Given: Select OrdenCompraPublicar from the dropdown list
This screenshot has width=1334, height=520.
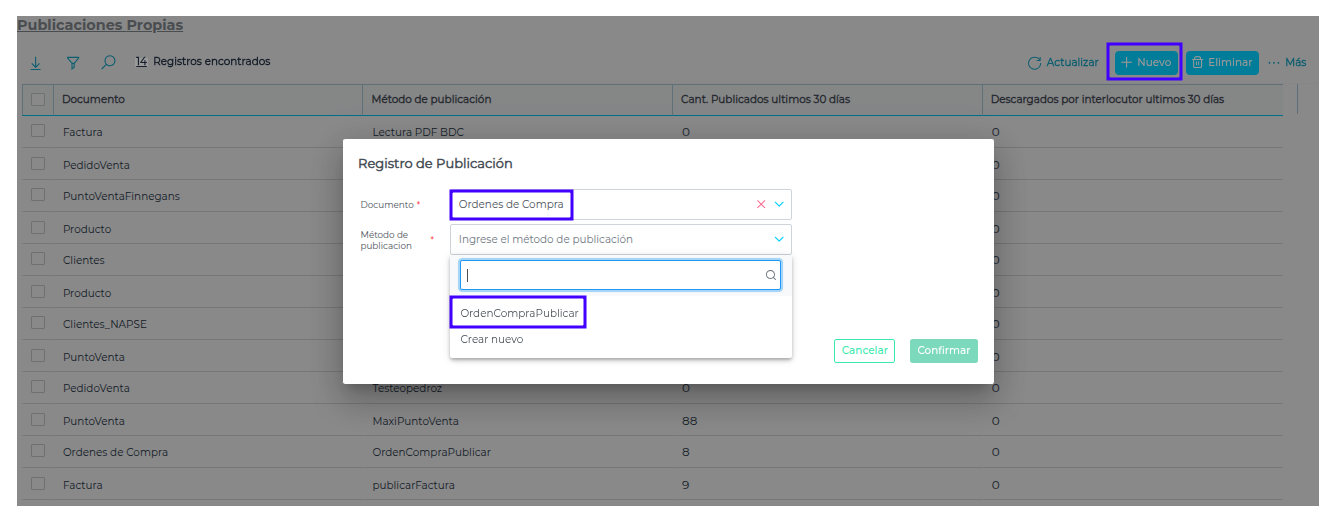Looking at the screenshot, I should (x=518, y=313).
